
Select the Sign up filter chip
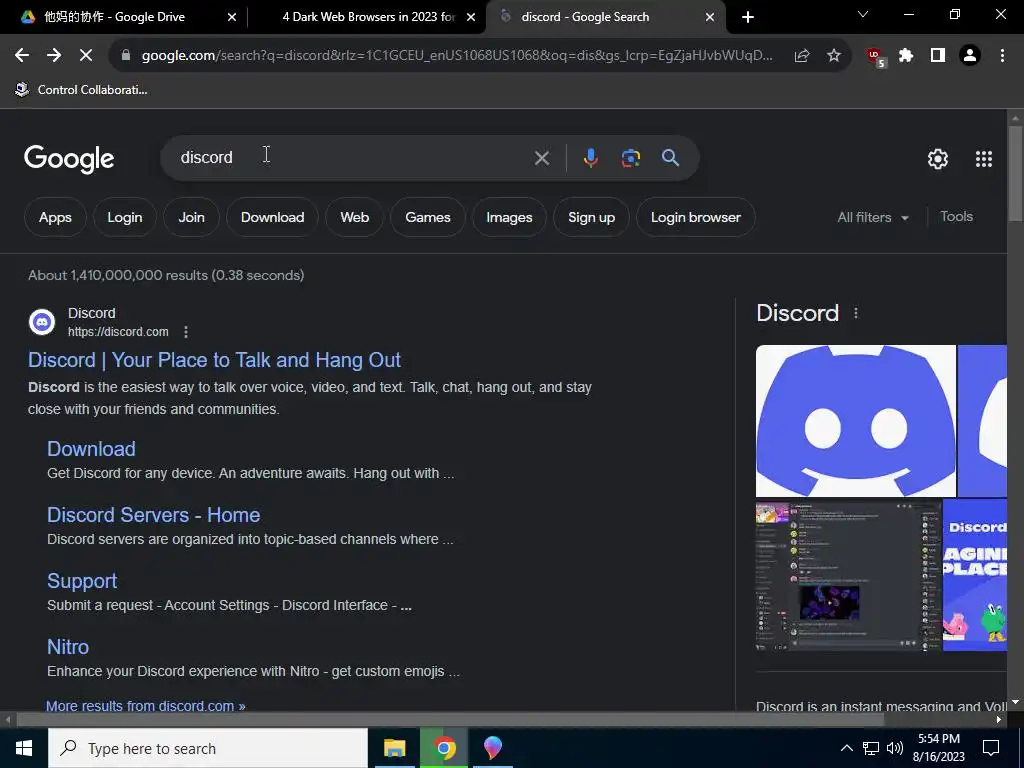pos(592,217)
